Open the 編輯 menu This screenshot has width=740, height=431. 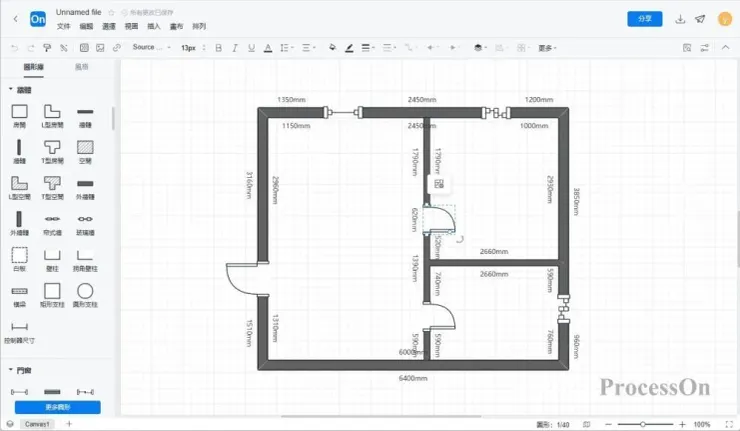pos(86,26)
